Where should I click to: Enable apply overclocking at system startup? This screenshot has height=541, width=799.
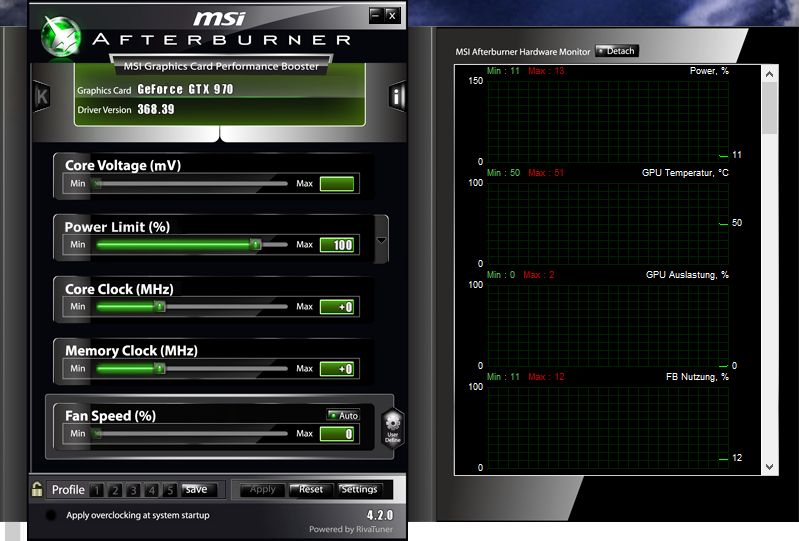pos(51,515)
